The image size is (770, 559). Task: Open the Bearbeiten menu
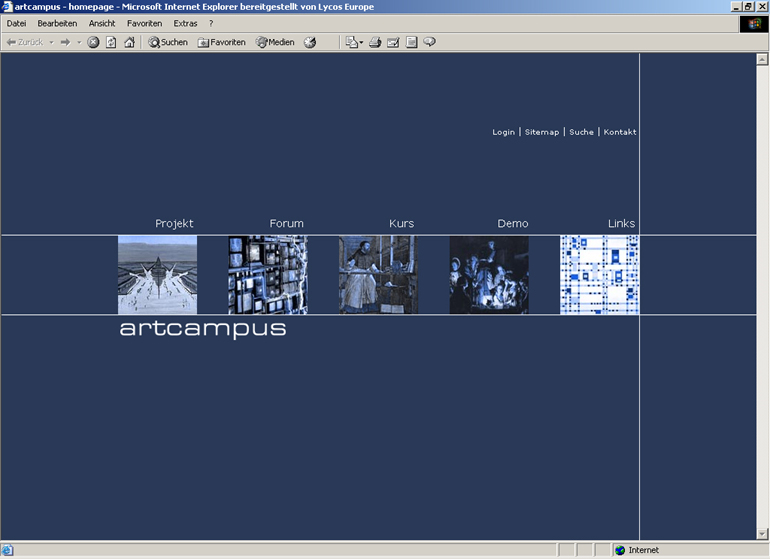point(57,23)
